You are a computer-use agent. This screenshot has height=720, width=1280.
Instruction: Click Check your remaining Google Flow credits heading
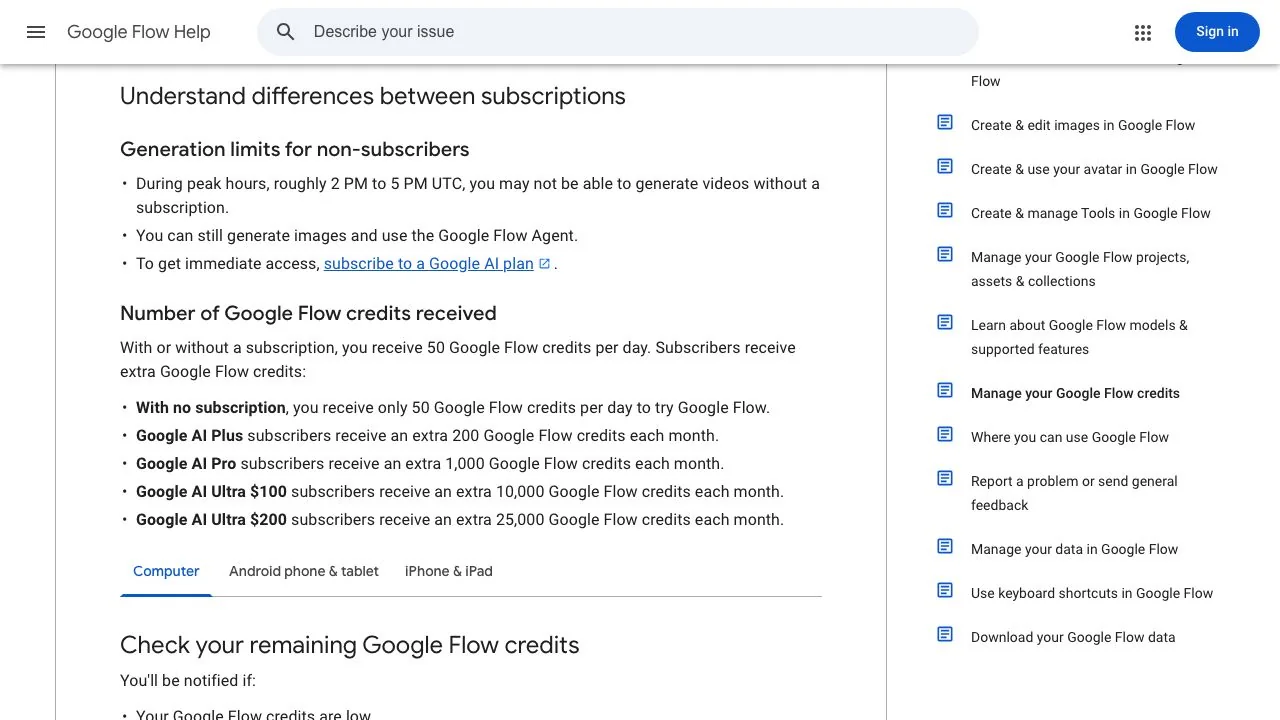point(350,645)
